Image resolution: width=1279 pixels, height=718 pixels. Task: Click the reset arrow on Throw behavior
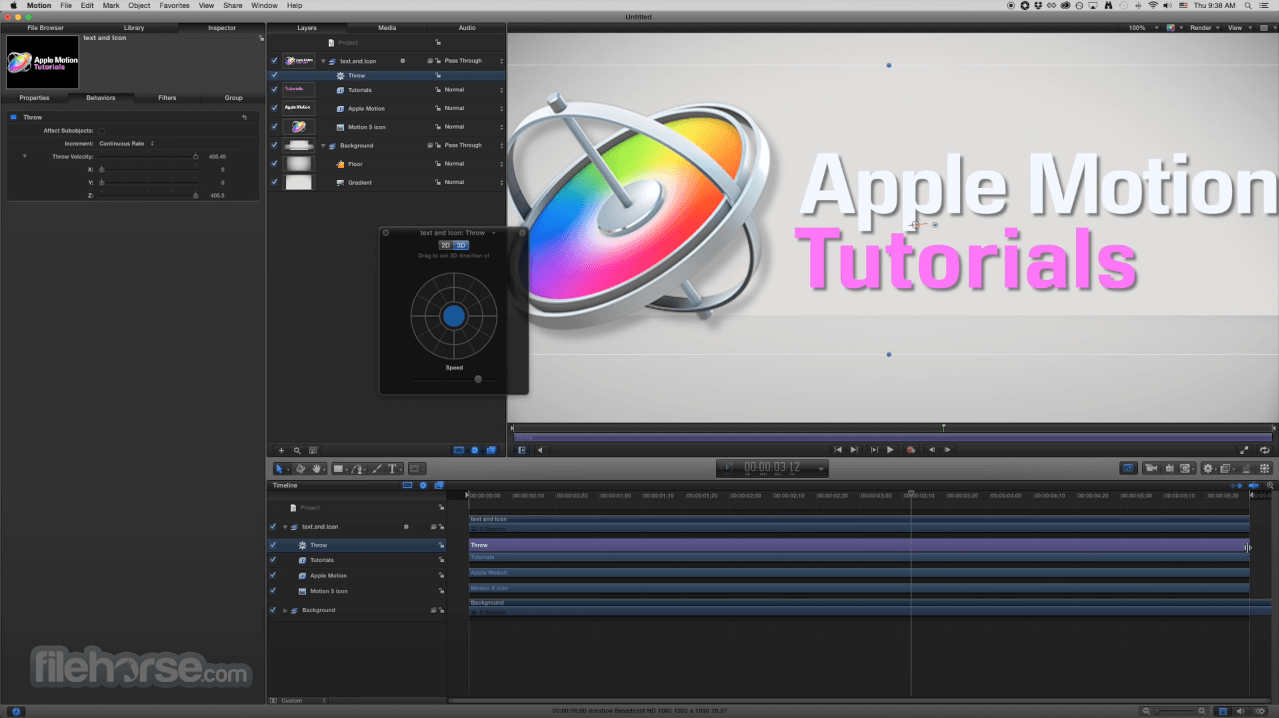click(244, 117)
